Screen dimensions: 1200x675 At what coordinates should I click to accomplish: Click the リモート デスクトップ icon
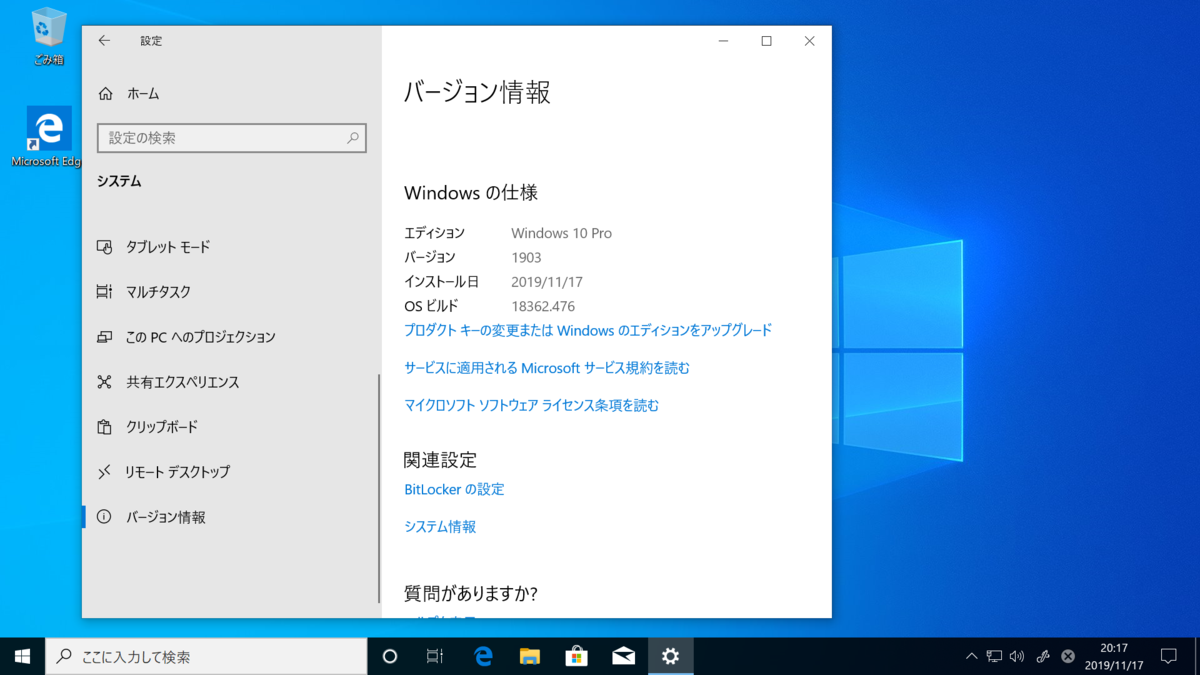(x=104, y=472)
